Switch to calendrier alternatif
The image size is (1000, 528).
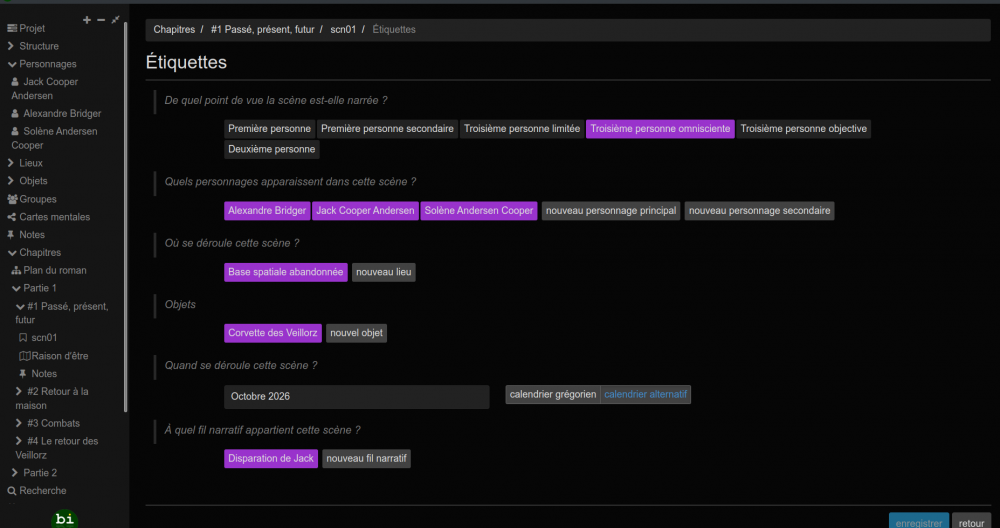coord(646,395)
